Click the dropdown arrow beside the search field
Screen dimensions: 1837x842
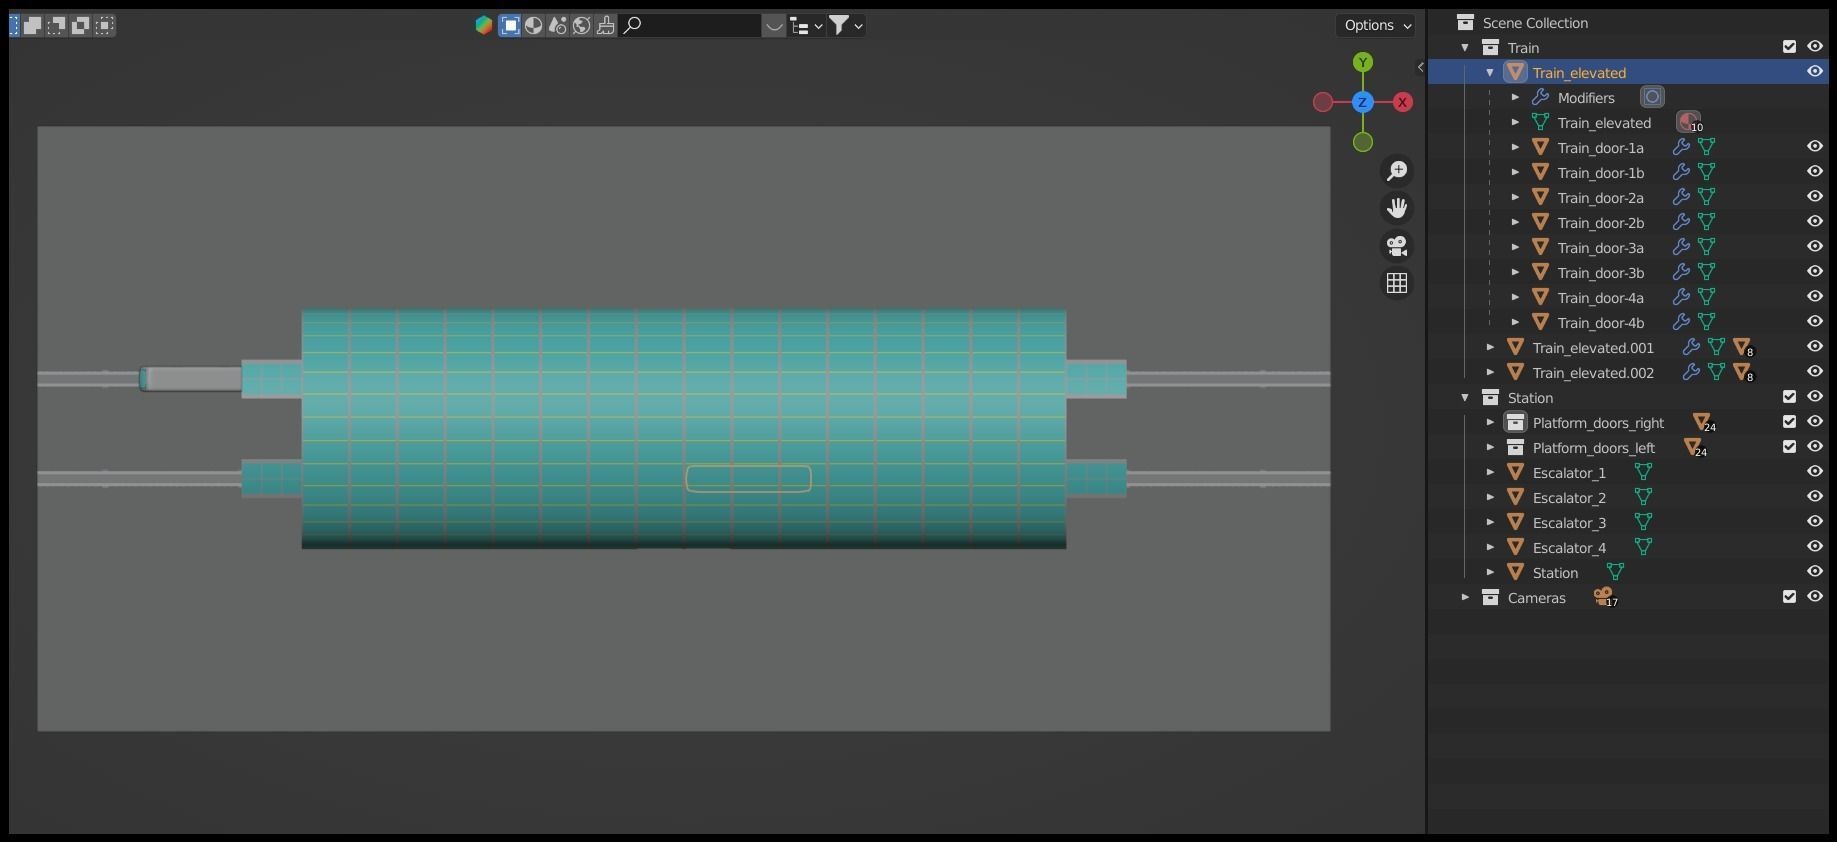click(774, 26)
